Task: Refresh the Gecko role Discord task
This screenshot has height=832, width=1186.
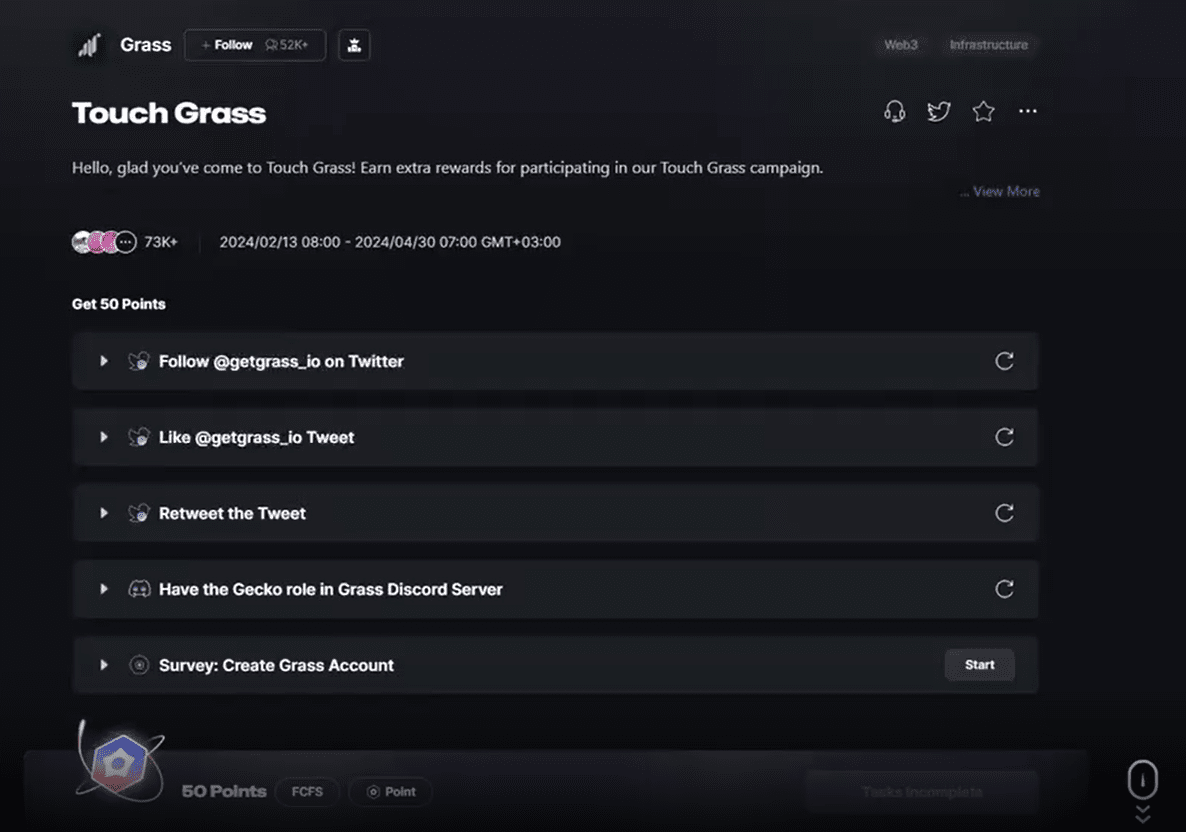Action: 1004,589
